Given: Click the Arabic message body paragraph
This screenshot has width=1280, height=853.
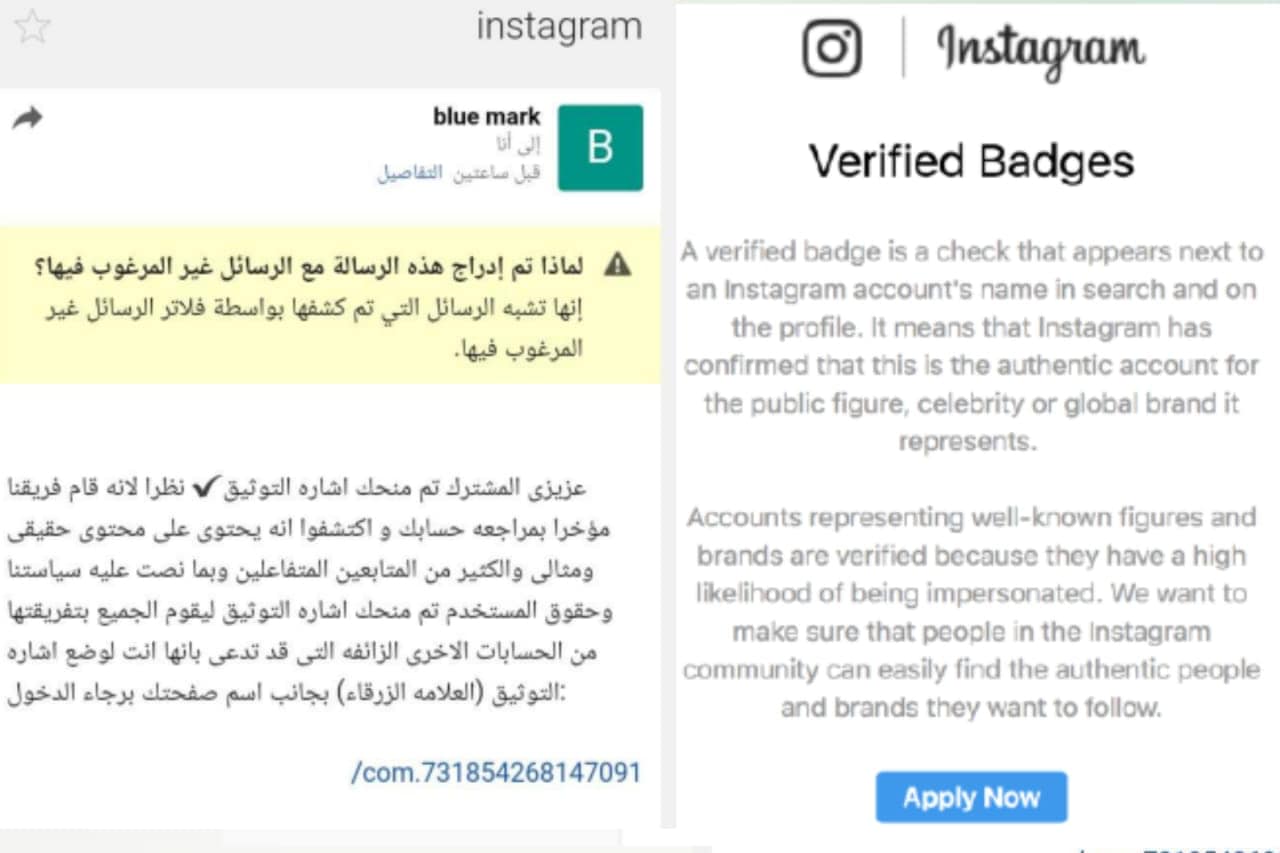Looking at the screenshot, I should point(310,591).
